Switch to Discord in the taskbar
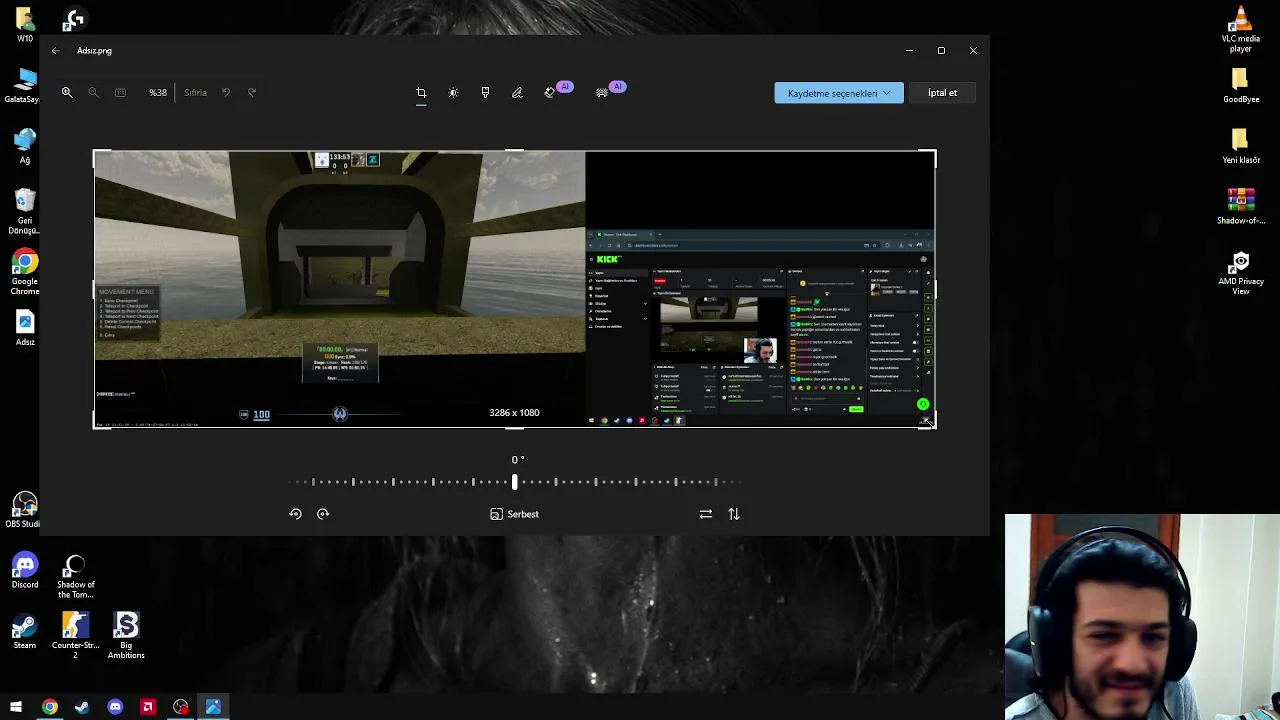Image resolution: width=1280 pixels, height=720 pixels. 115,707
